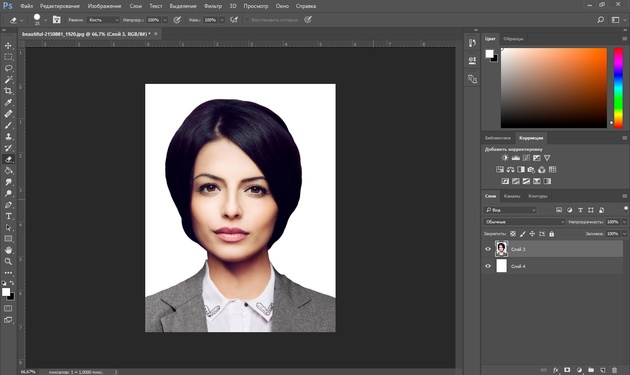
Task: Select Слой 3 layer thumbnail
Action: point(501,249)
